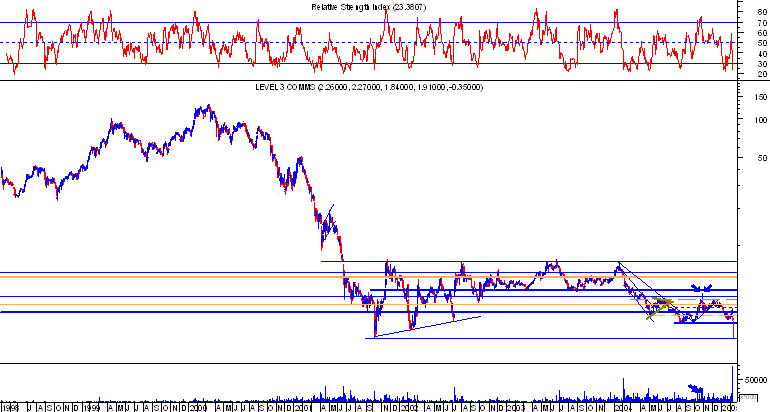Click the 2003 year label on the time axis
The image size is (770, 412).
tap(516, 408)
